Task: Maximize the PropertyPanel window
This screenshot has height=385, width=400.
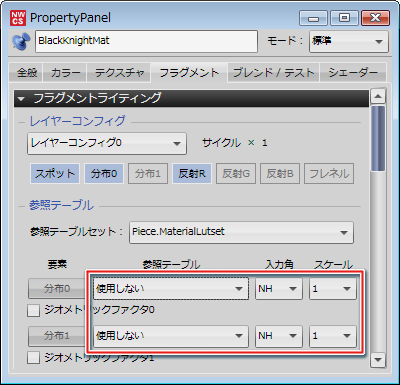Action: click(344, 18)
